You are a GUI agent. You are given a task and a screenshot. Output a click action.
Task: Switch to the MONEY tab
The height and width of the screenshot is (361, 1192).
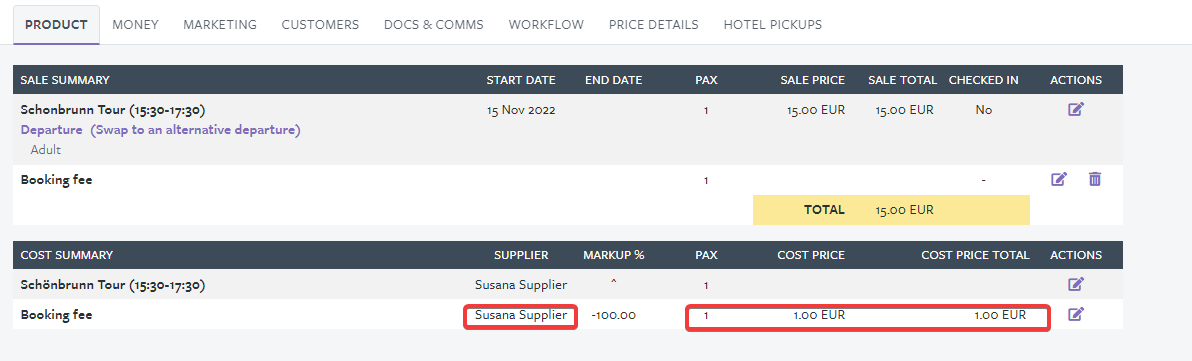pyautogui.click(x=135, y=24)
